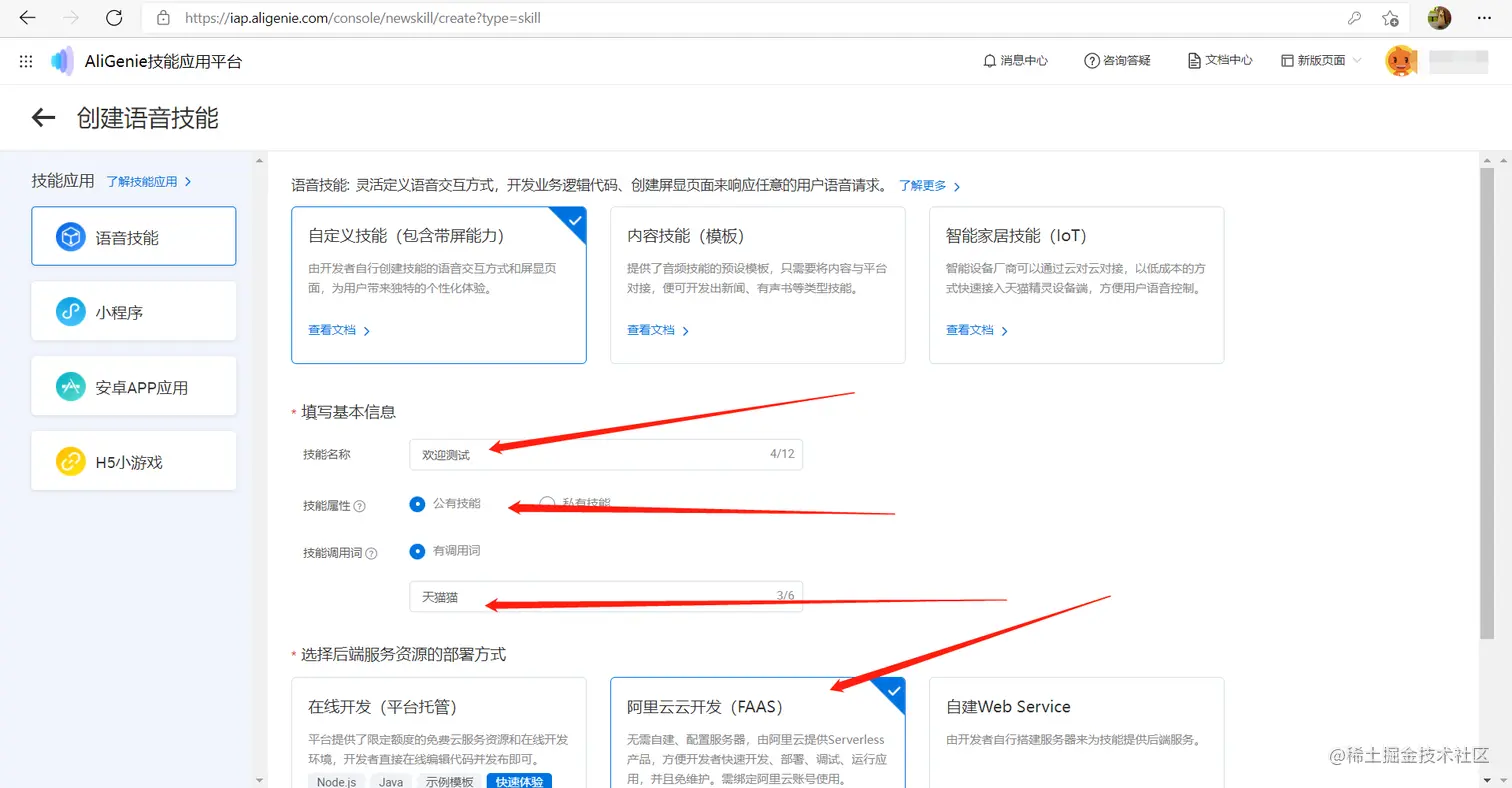This screenshot has height=788, width=1512.
Task: Choose the 智能家居技能（IoT）card
Action: tap(1077, 285)
